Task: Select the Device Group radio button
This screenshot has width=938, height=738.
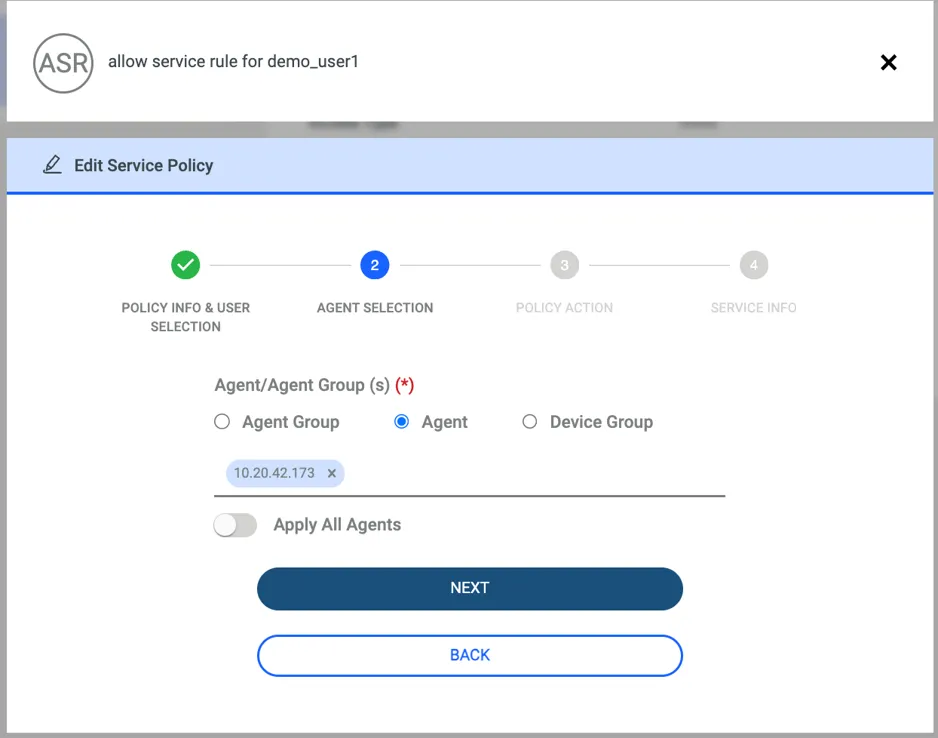Action: [x=529, y=422]
